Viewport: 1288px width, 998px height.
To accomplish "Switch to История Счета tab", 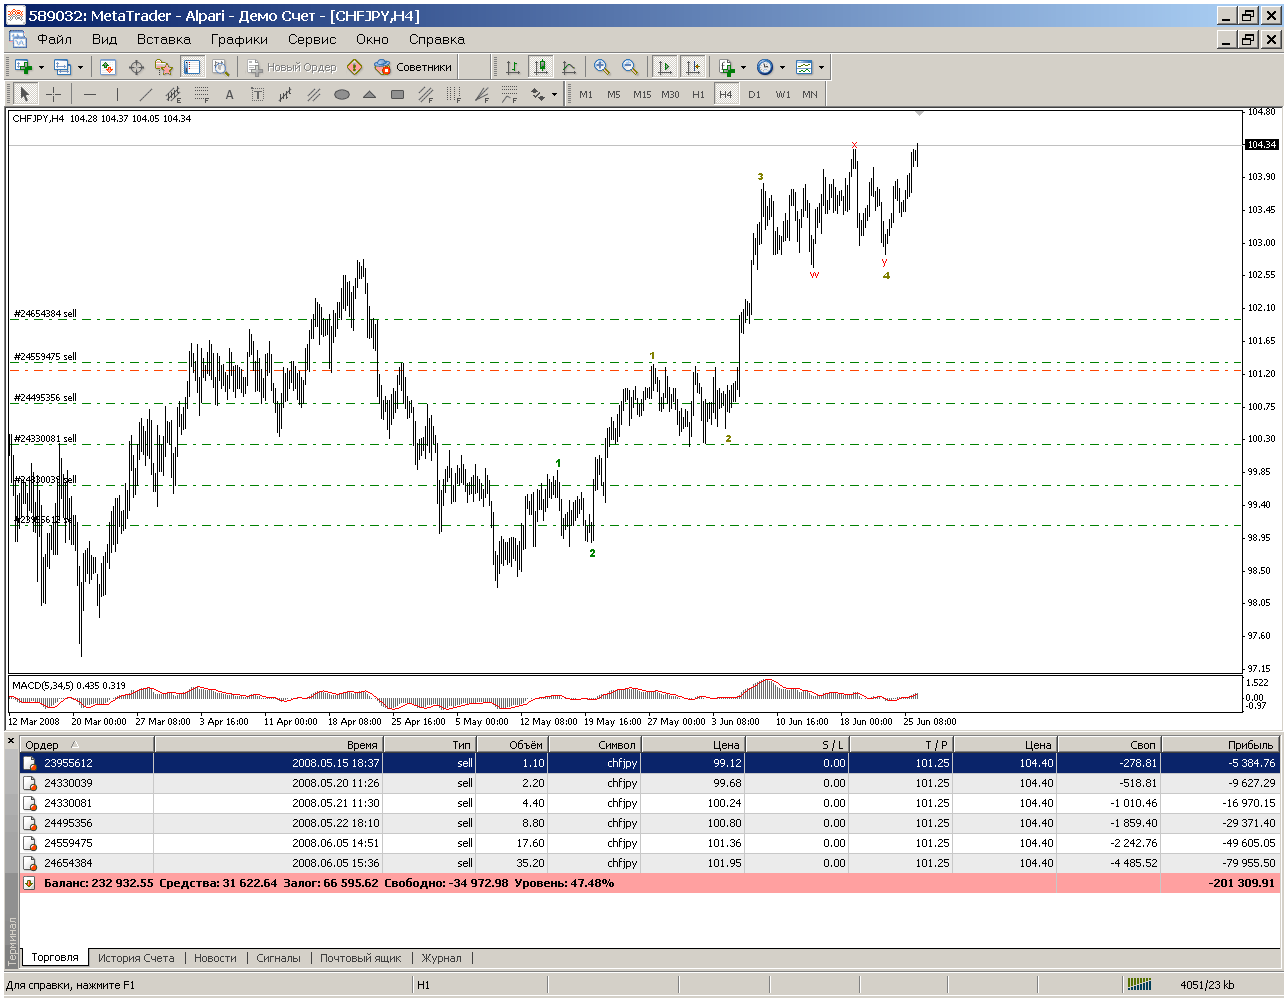I will coord(136,958).
